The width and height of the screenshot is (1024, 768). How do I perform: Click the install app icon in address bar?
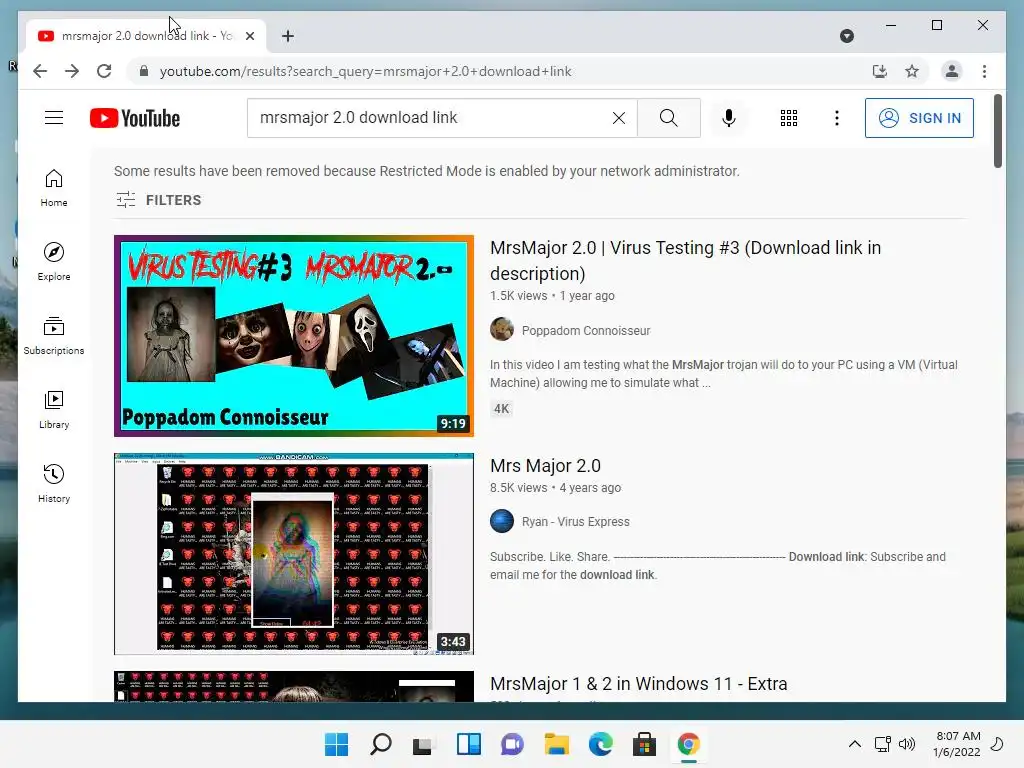point(880,71)
